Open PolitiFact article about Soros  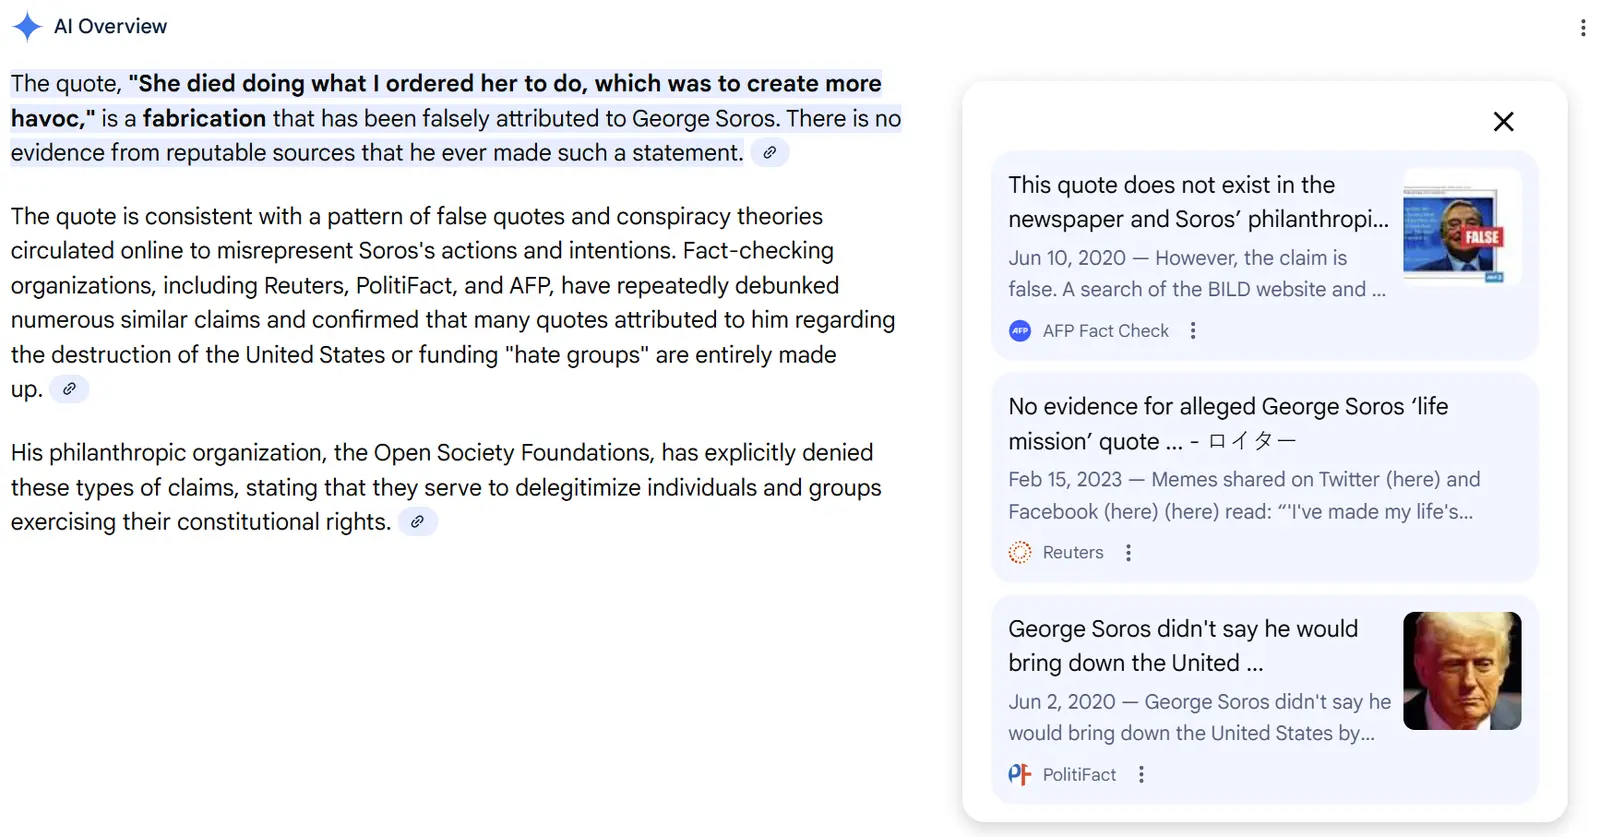pyautogui.click(x=1182, y=646)
